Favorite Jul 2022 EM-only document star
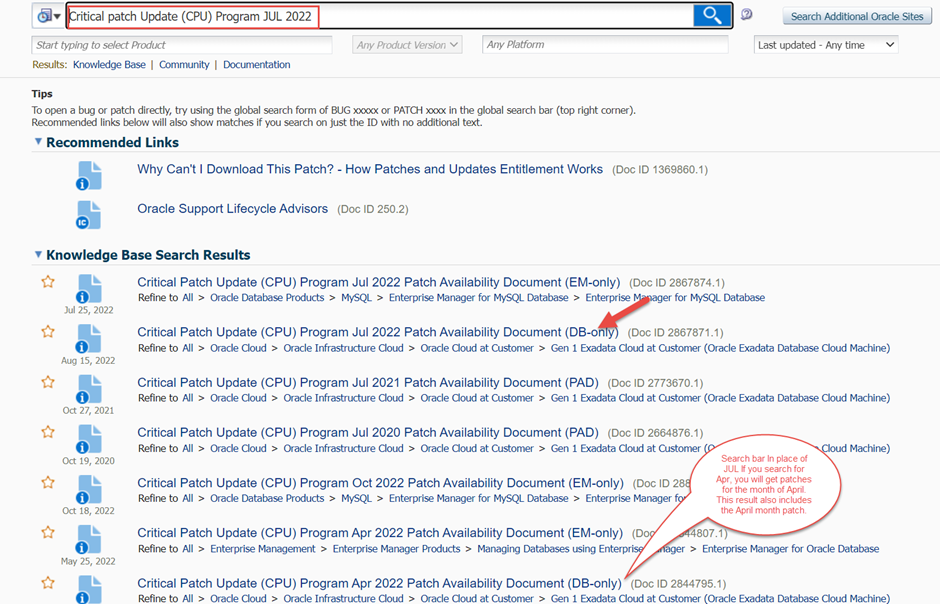The height and width of the screenshot is (604, 940). point(48,282)
